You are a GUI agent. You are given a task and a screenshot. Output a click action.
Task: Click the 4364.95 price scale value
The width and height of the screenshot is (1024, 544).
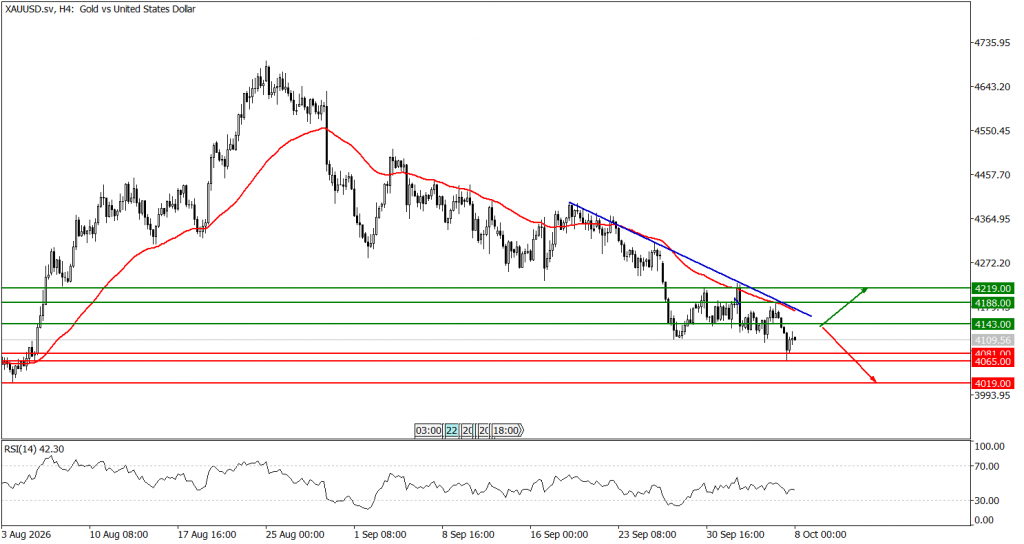993,219
